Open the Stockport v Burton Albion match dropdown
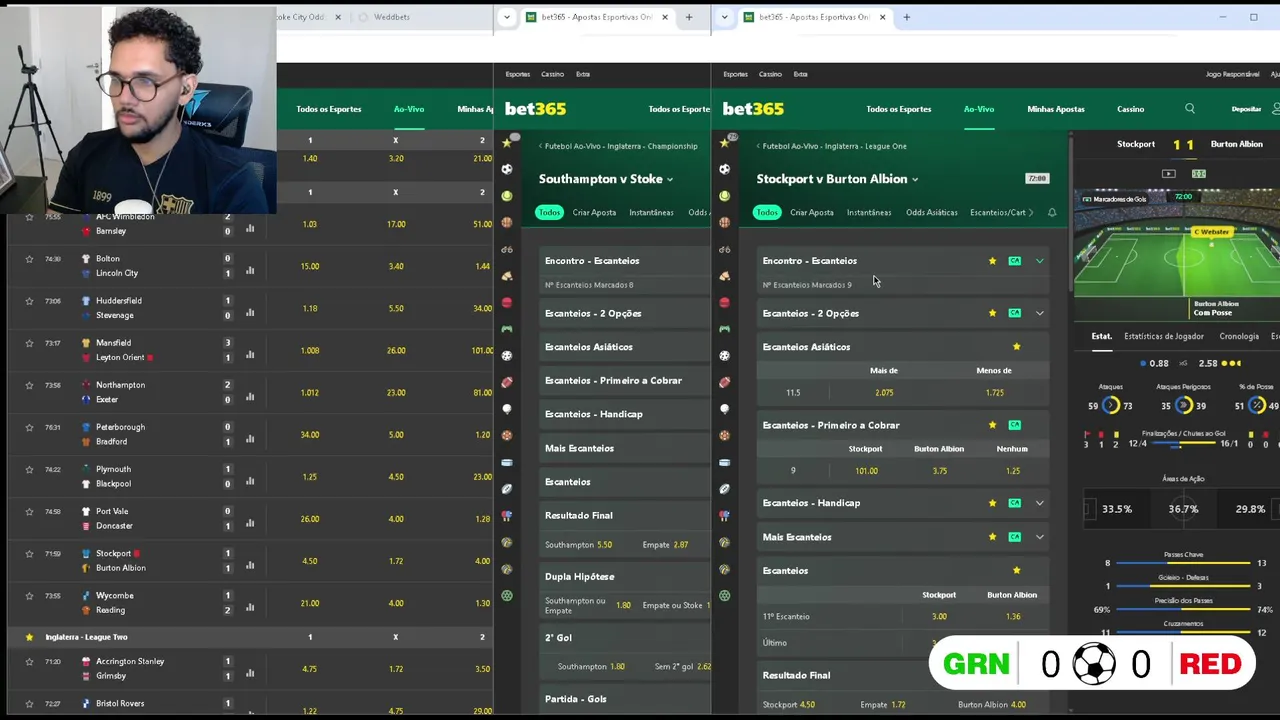 click(915, 180)
